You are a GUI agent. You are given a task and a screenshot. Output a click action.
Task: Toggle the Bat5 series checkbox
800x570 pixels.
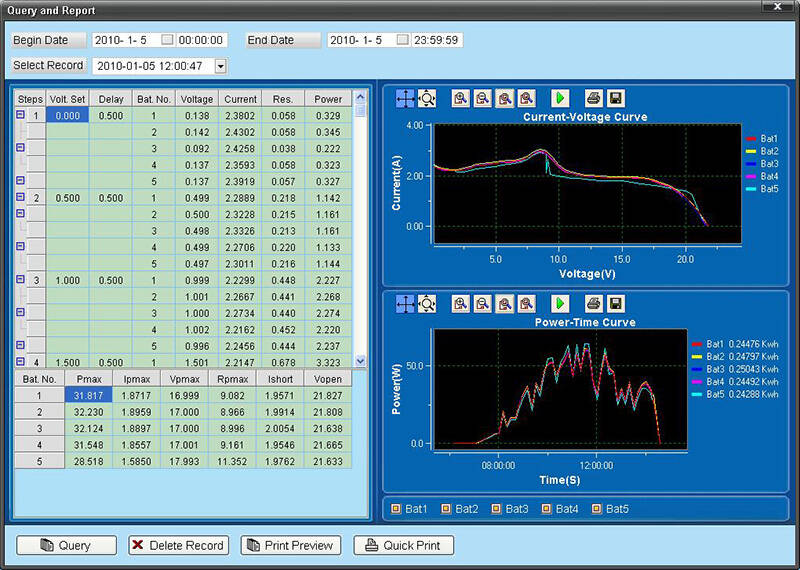pos(597,509)
